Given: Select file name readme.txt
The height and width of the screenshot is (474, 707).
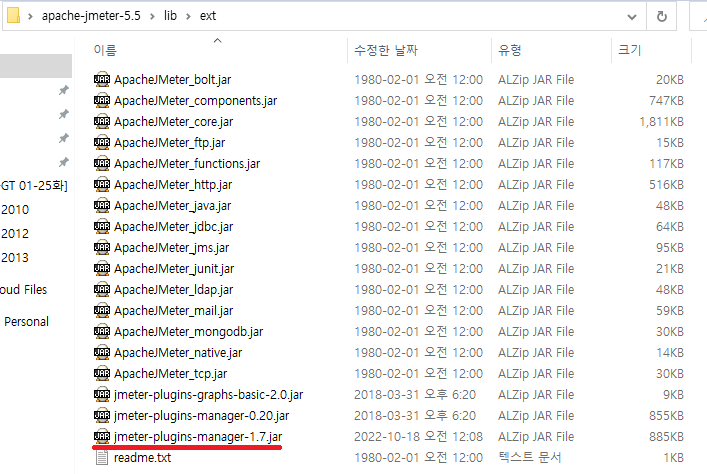Looking at the screenshot, I should point(142,458).
